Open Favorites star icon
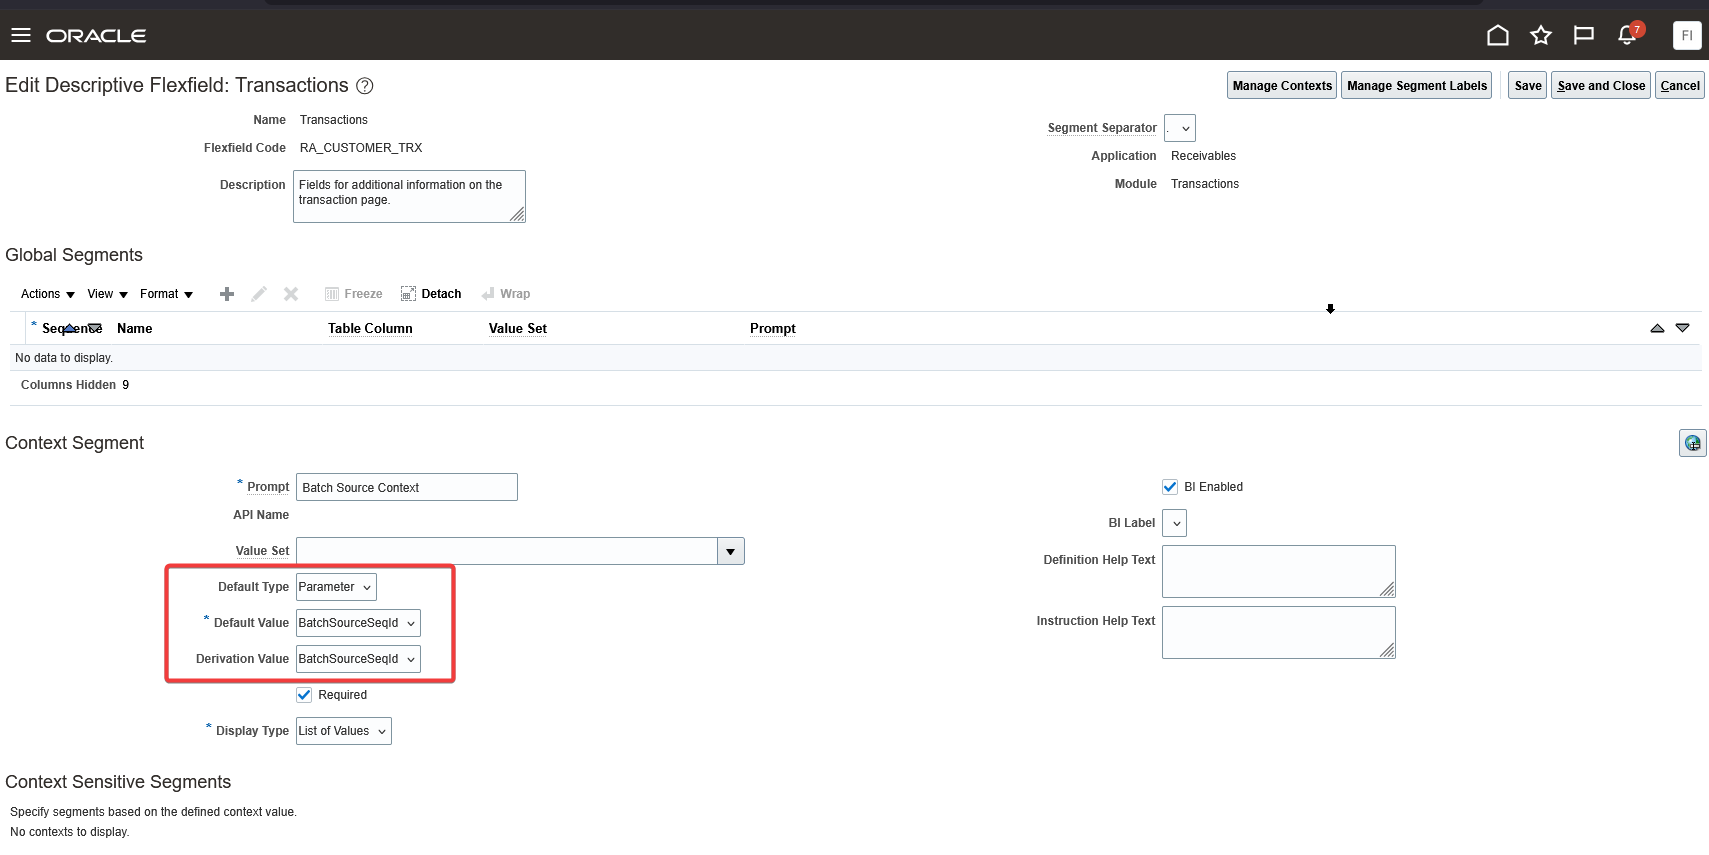The height and width of the screenshot is (855, 1709). (1540, 36)
